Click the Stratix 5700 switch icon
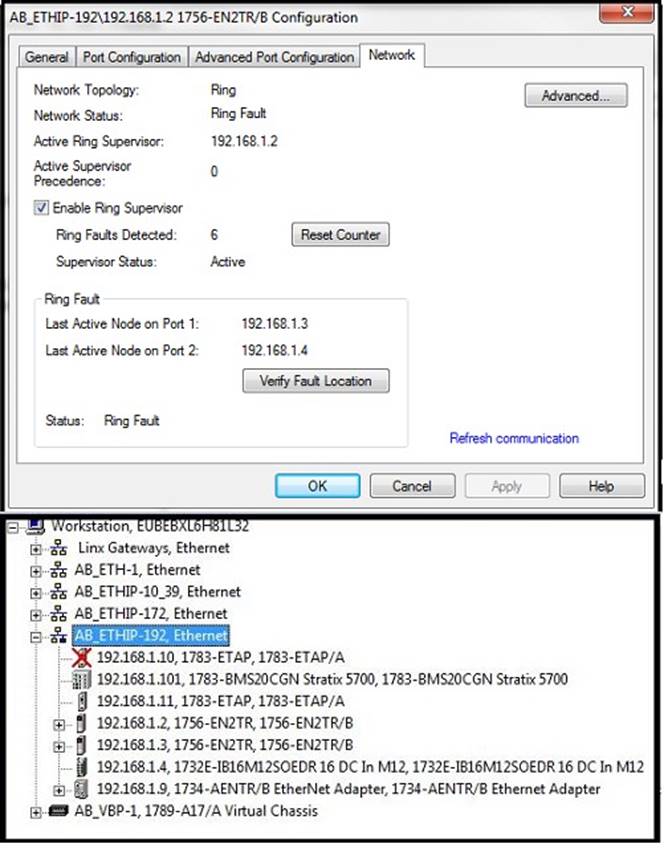The height and width of the screenshot is (848, 664). tap(82, 680)
